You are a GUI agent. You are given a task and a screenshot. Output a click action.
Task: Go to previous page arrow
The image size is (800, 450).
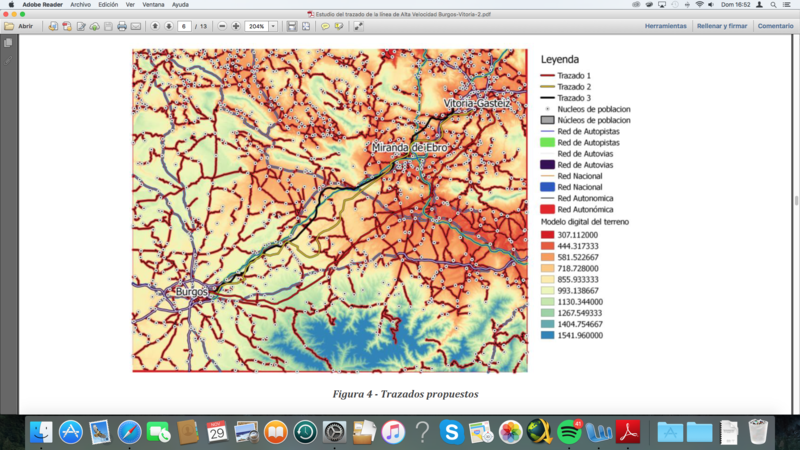pos(155,26)
